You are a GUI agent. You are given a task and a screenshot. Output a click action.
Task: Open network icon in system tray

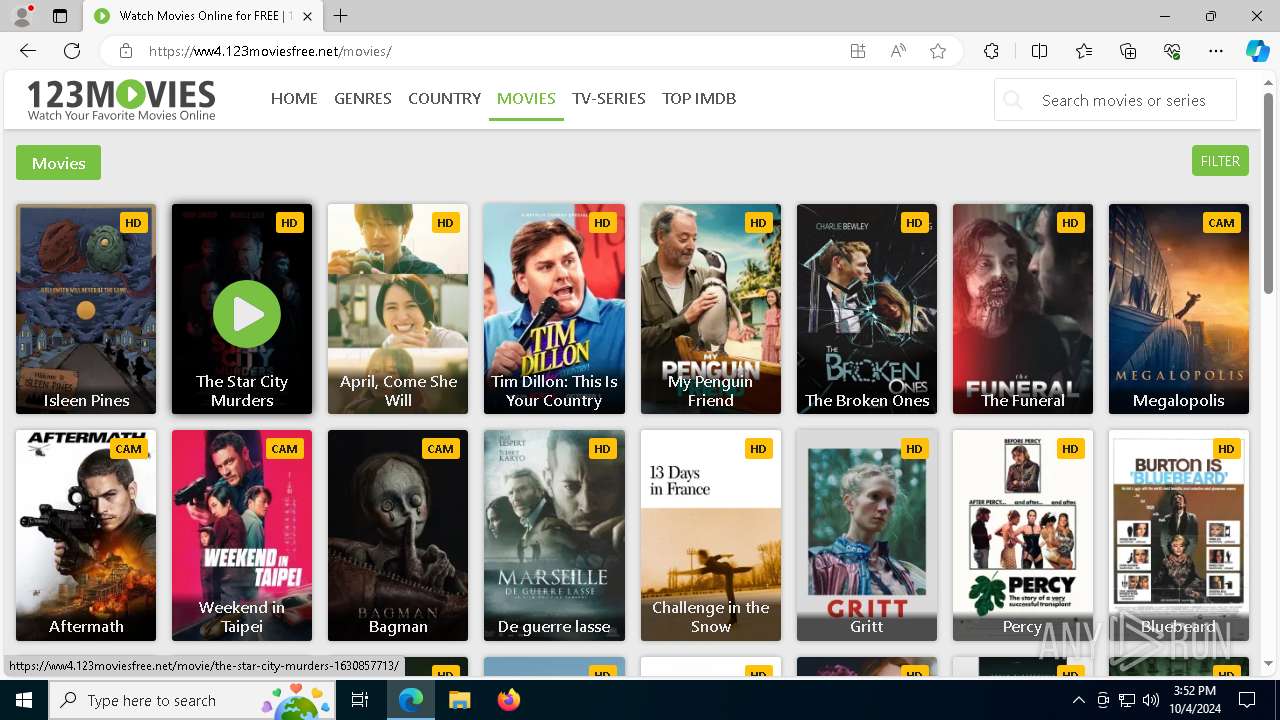[1127, 700]
